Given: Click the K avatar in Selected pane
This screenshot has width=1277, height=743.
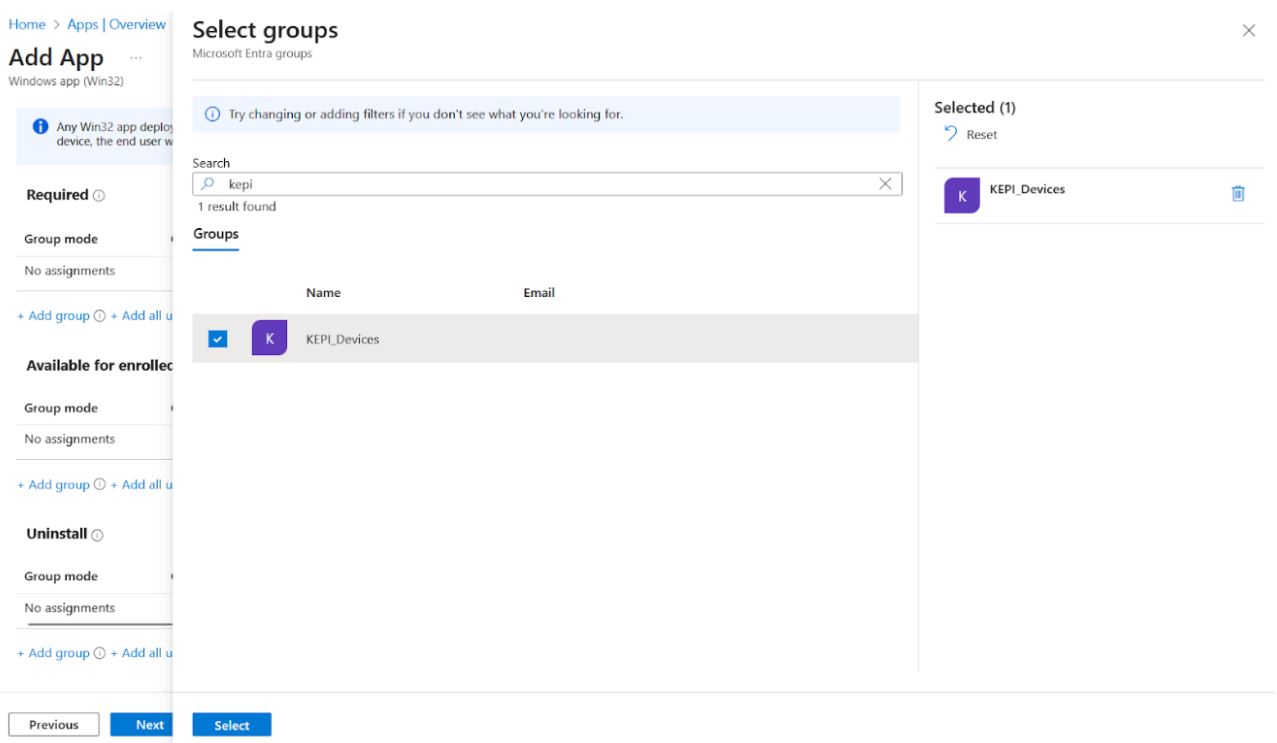Looking at the screenshot, I should pyautogui.click(x=962, y=196).
